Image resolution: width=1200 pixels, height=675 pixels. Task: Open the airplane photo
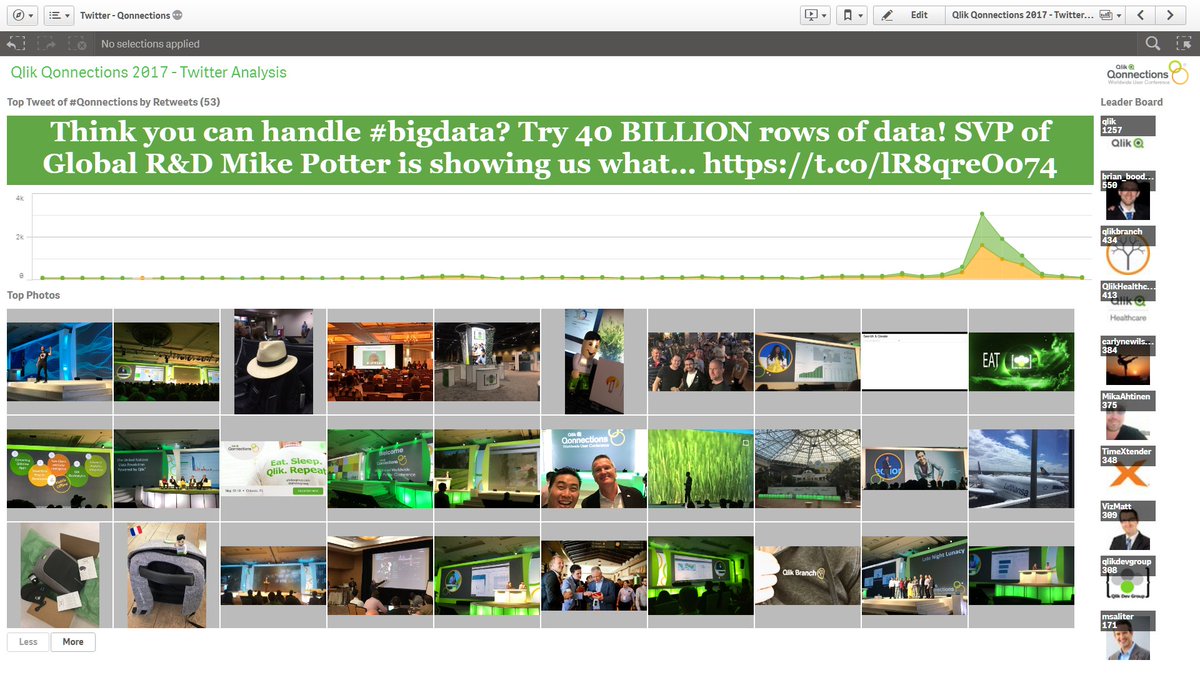tap(1020, 468)
